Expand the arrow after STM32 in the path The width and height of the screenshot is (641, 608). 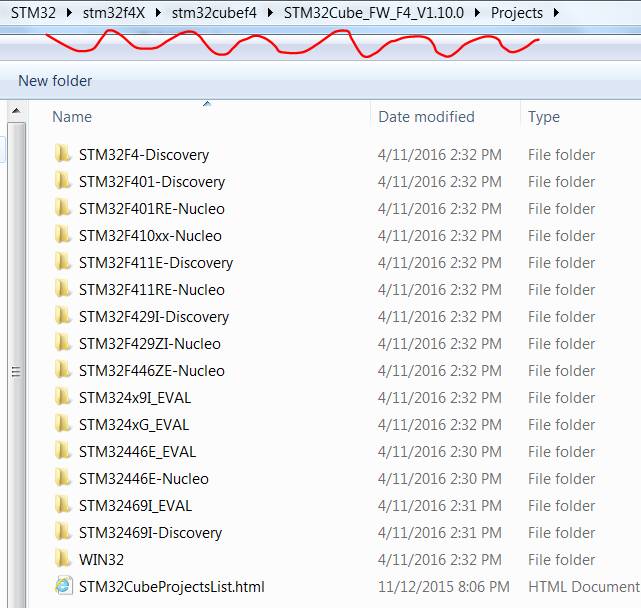(69, 13)
